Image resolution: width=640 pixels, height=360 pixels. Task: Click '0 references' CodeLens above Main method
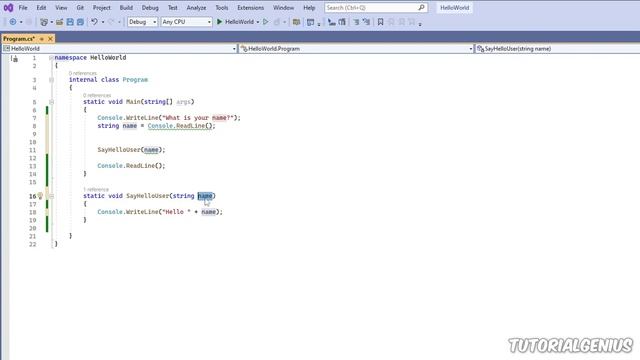point(97,96)
